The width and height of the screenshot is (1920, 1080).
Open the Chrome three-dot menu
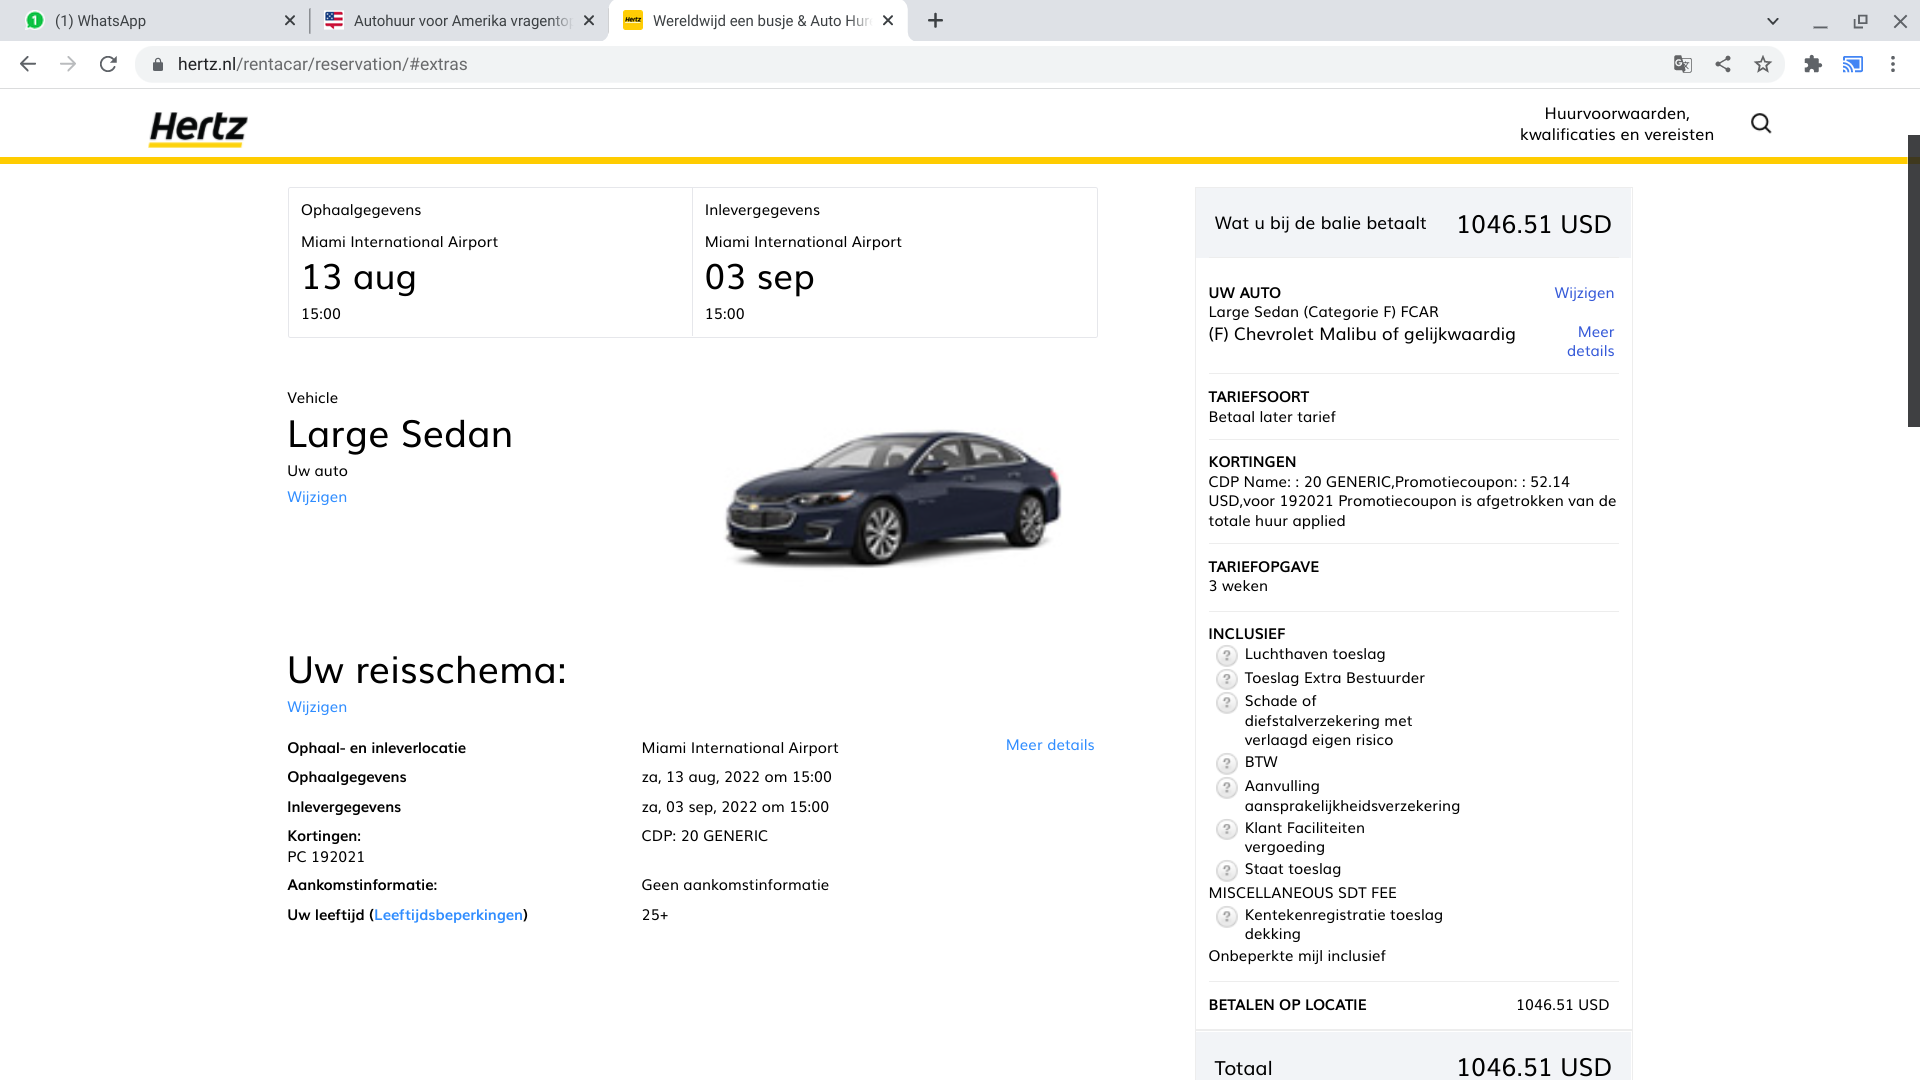click(x=1892, y=64)
